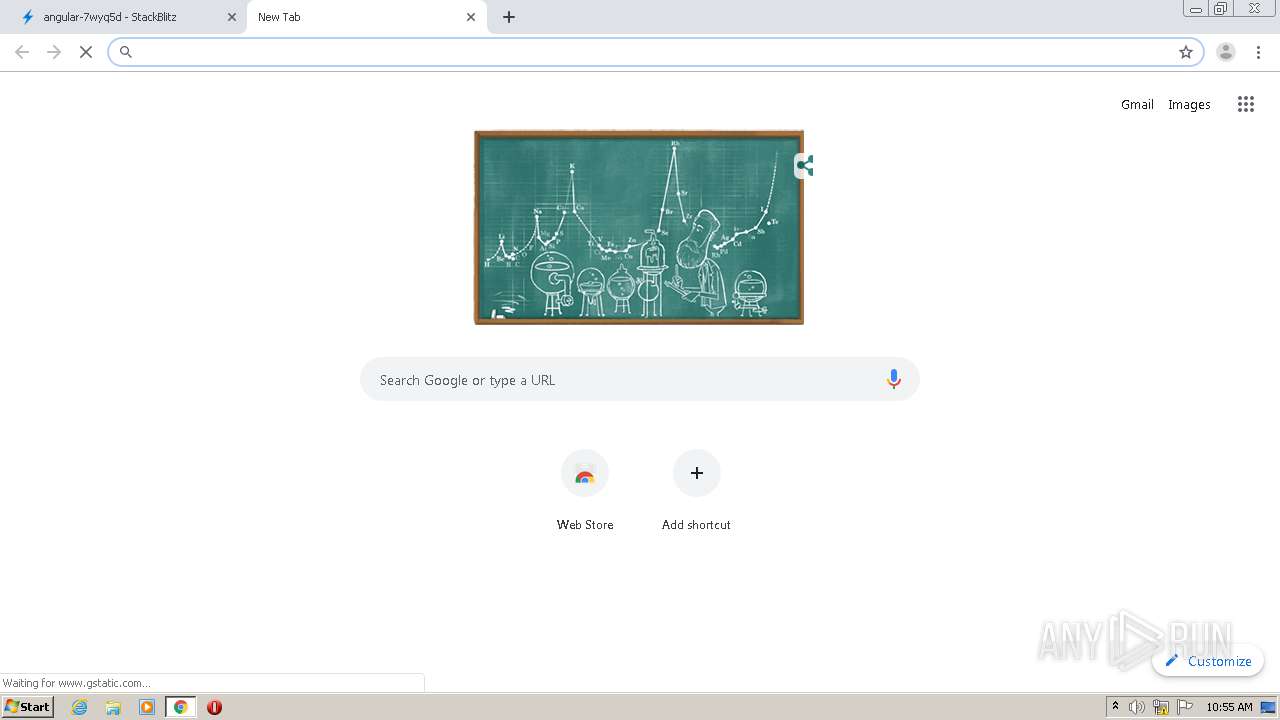The image size is (1280, 720).
Task: Focus the address bar
Action: pos(655,52)
